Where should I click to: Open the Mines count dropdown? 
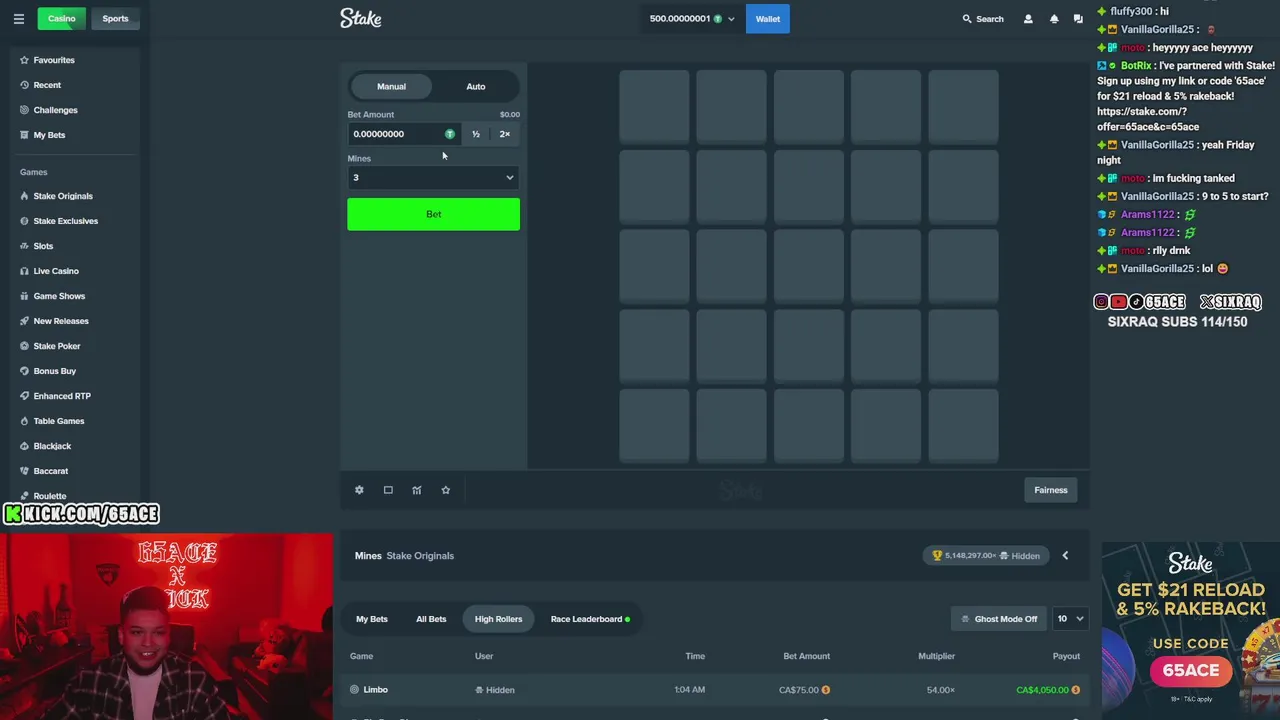pyautogui.click(x=433, y=178)
